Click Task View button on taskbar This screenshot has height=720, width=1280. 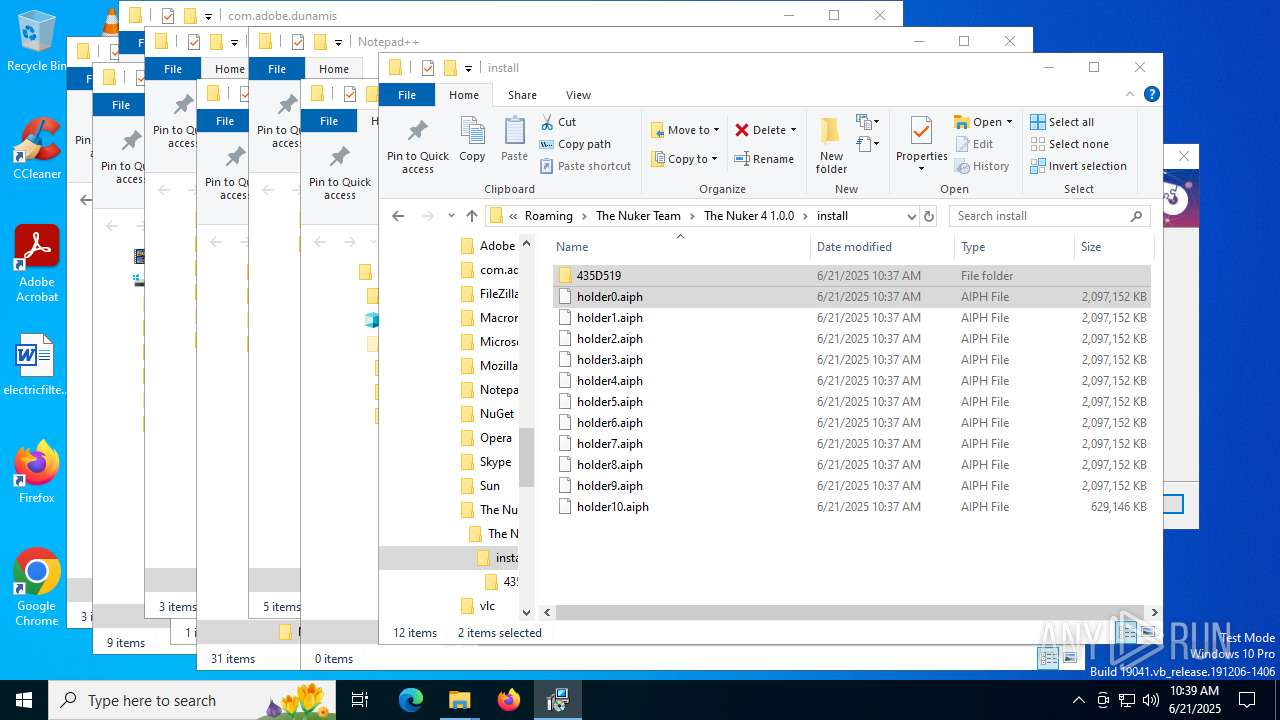point(360,700)
